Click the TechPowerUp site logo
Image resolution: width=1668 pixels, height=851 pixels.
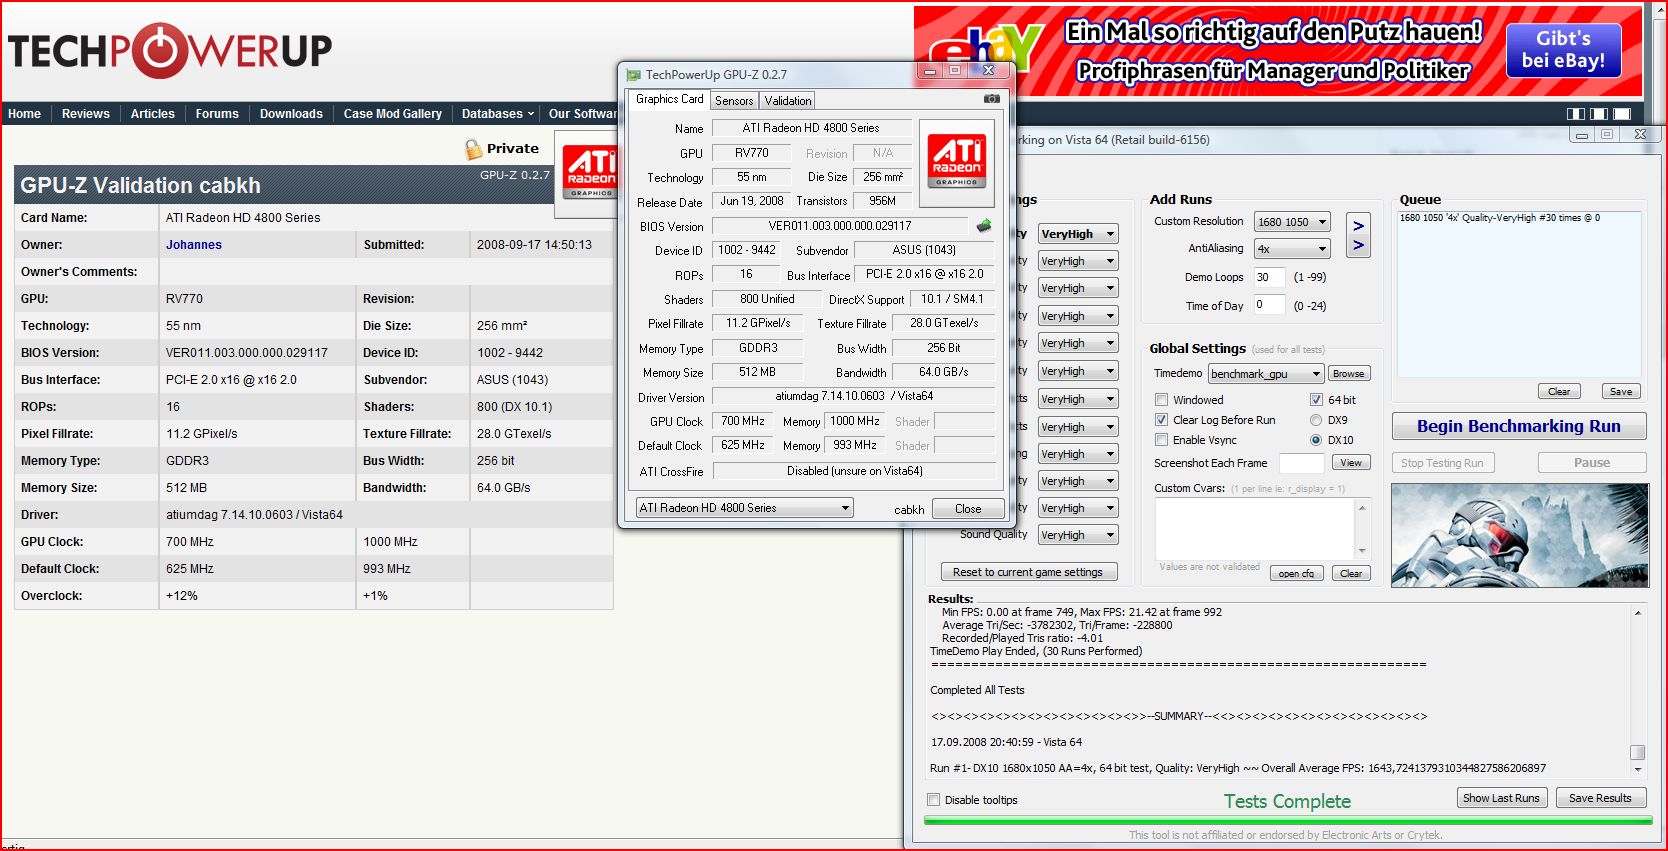click(x=170, y=50)
